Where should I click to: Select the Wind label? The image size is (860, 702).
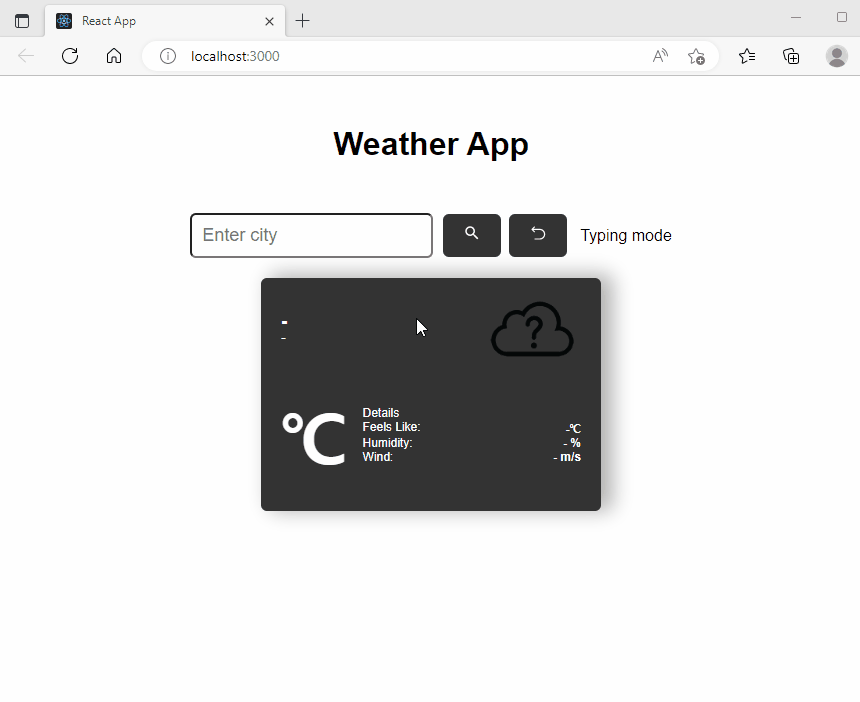[x=377, y=457]
